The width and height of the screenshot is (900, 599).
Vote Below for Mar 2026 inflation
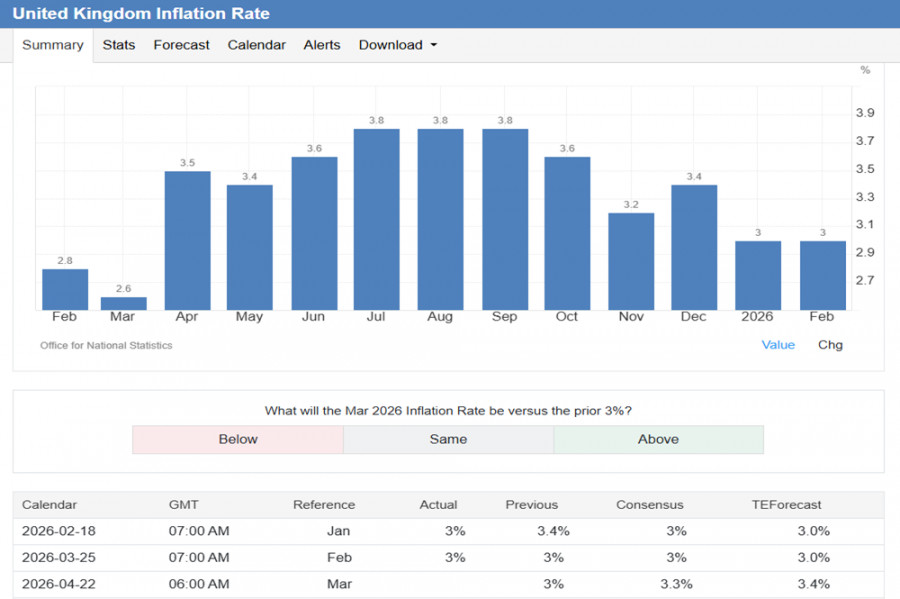point(238,439)
